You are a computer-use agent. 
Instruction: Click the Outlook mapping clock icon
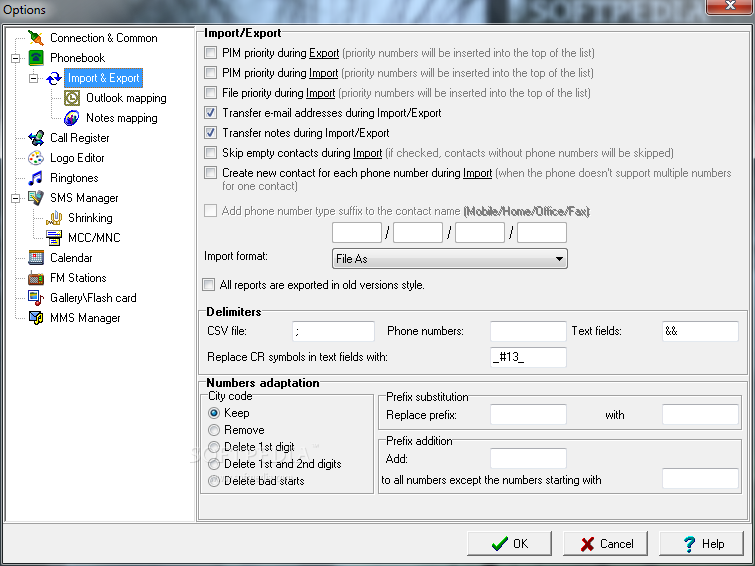[x=72, y=98]
